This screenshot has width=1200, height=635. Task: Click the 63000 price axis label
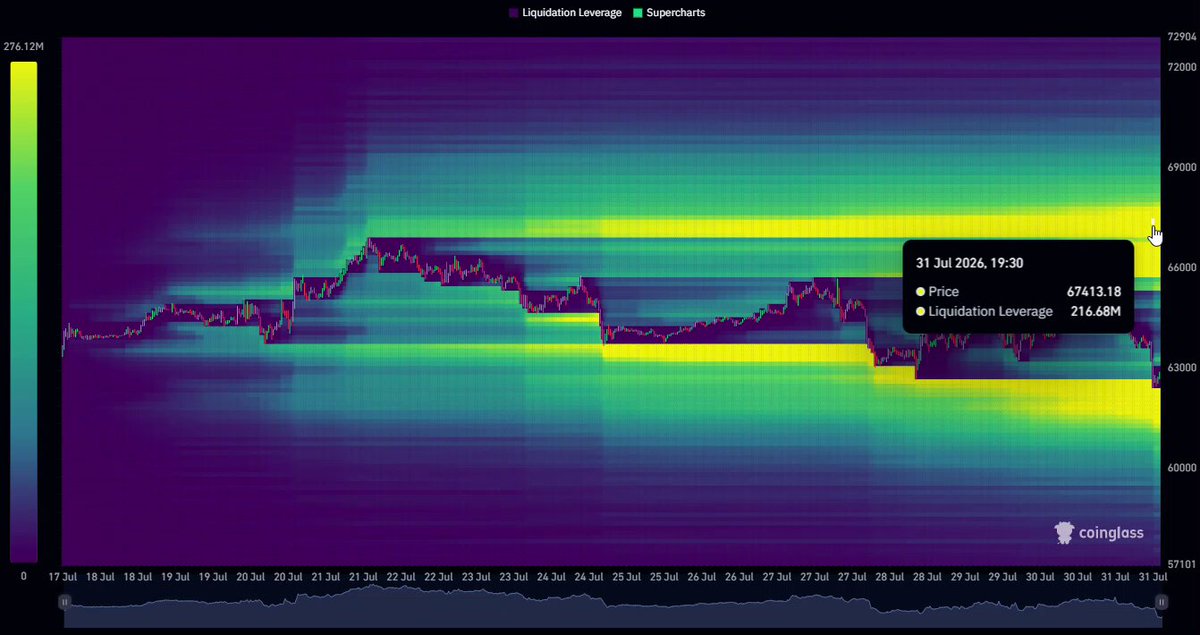click(1180, 368)
